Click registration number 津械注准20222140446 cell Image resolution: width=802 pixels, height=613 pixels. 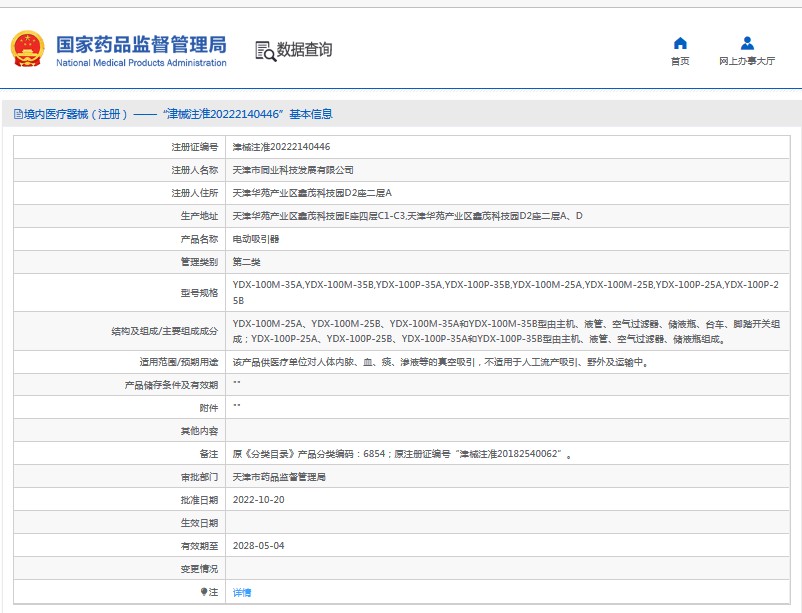coord(281,146)
